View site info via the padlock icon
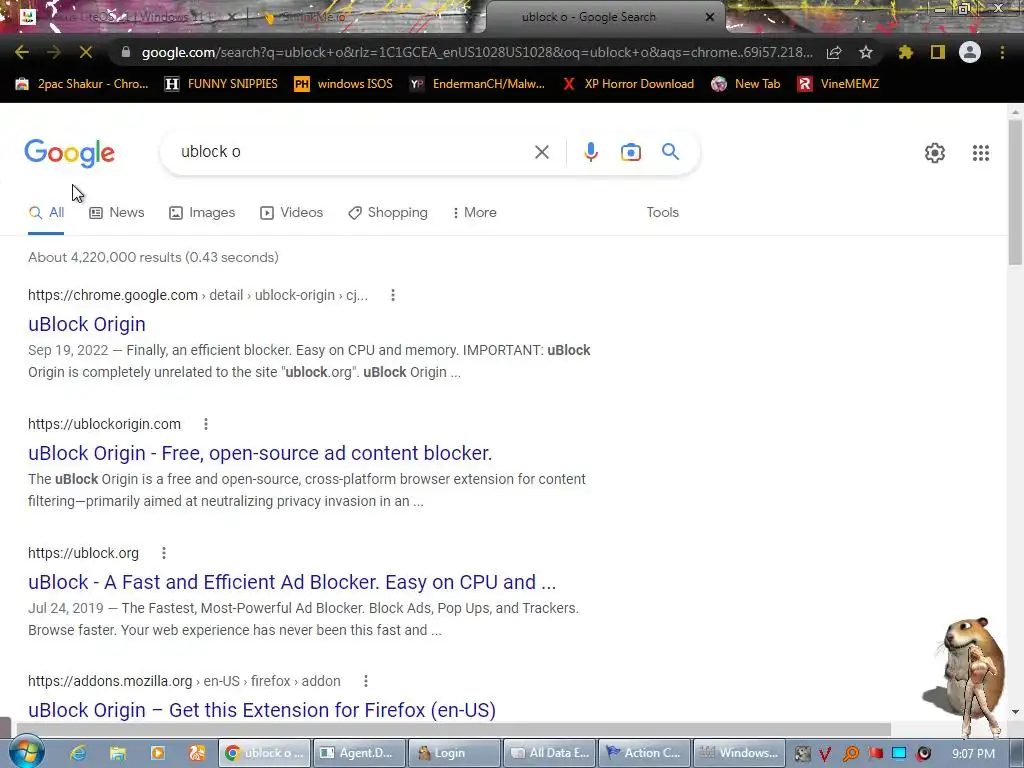 point(126,52)
